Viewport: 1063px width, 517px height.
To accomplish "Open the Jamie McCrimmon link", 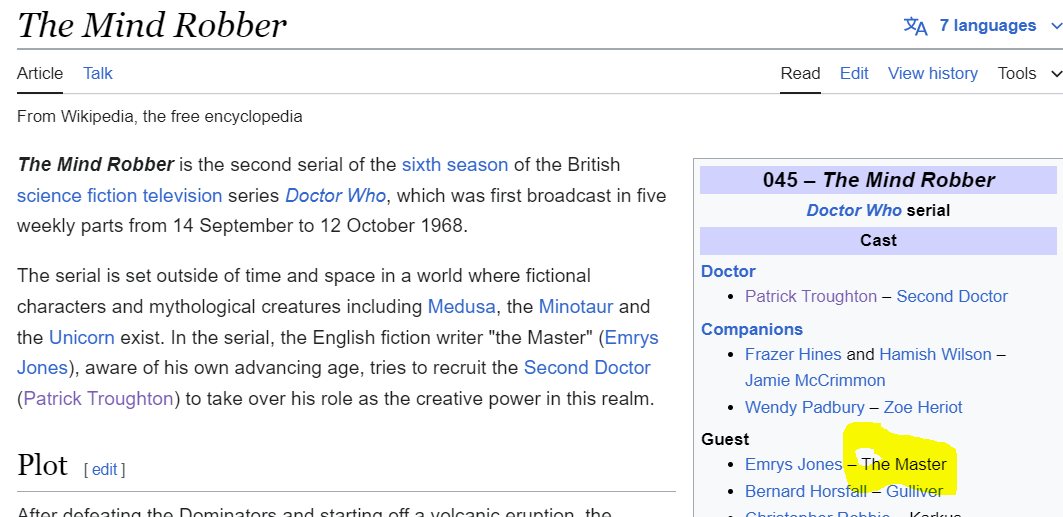I will (x=815, y=380).
